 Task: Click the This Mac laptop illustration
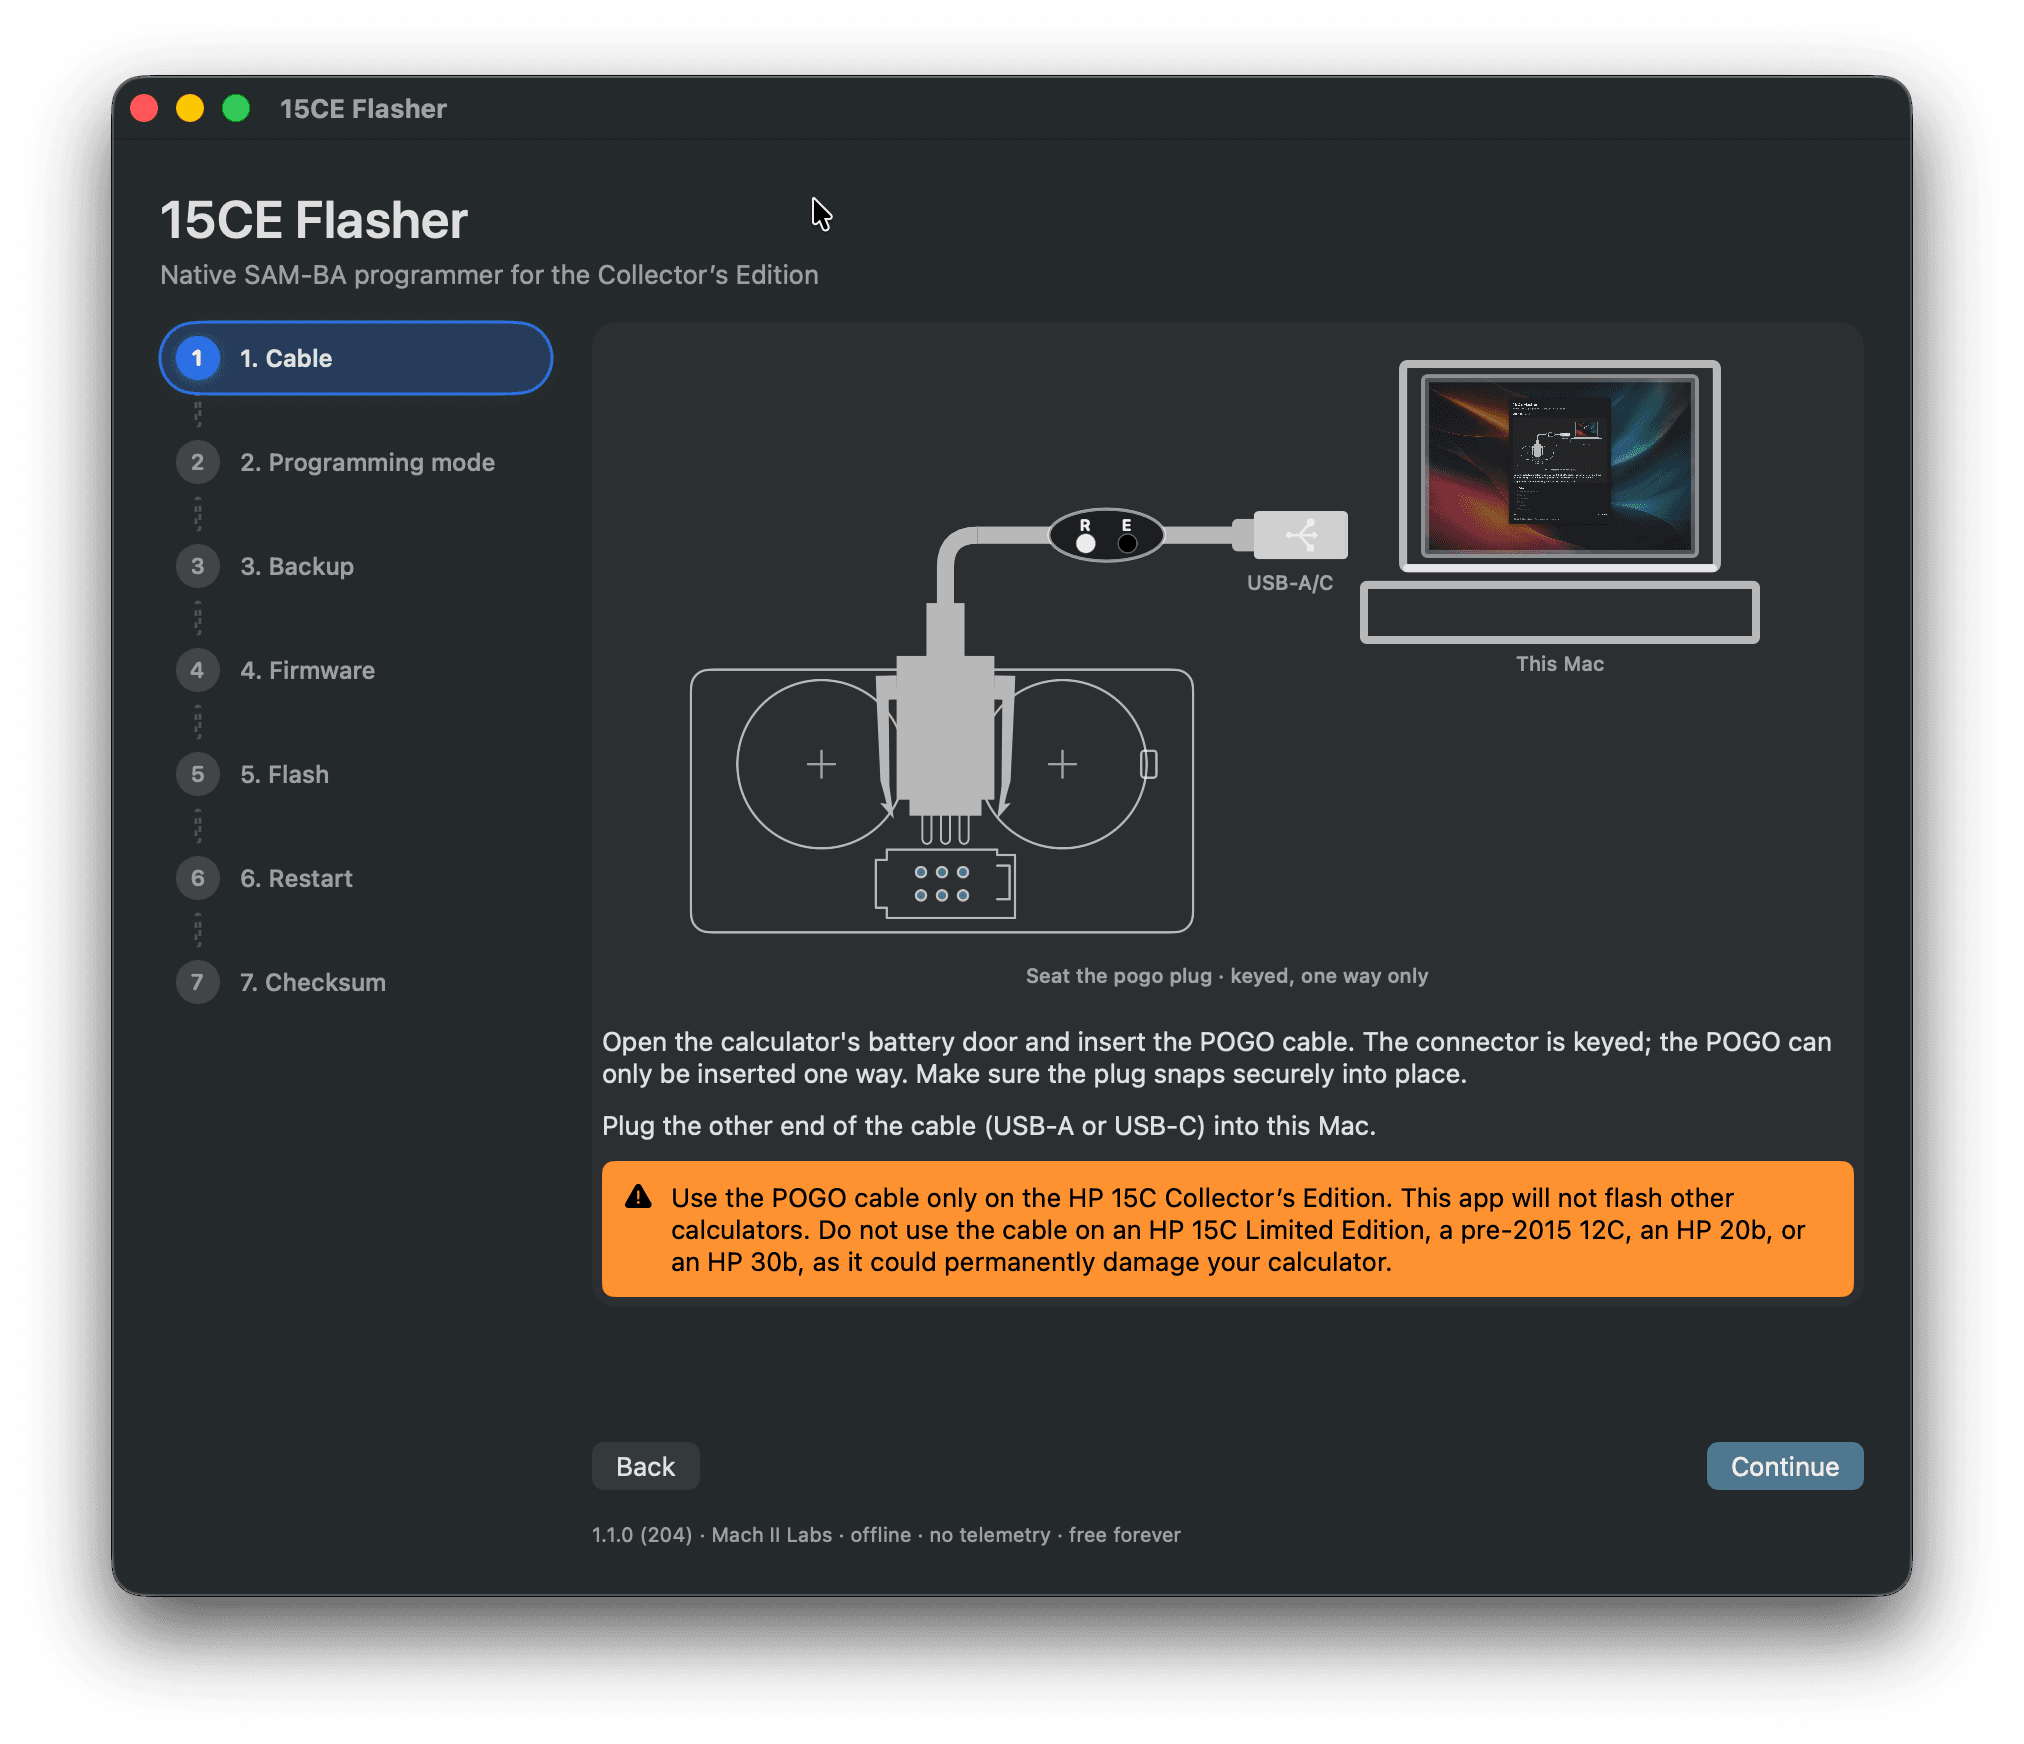(1559, 501)
